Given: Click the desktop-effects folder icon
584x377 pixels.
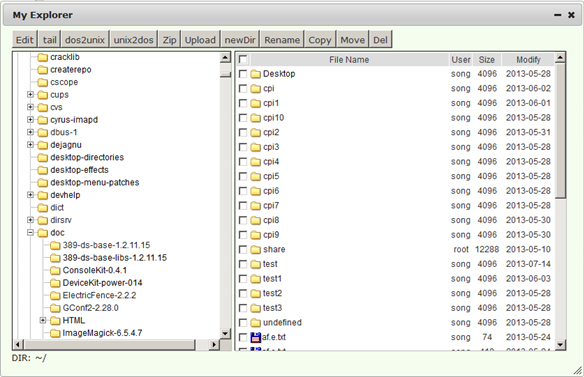Looking at the screenshot, I should [x=43, y=170].
